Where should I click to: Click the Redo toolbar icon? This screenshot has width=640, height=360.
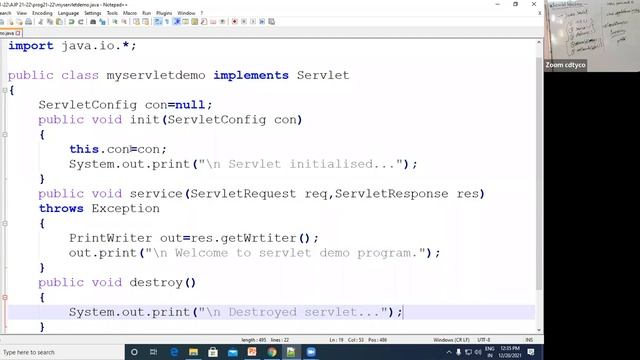80,22
